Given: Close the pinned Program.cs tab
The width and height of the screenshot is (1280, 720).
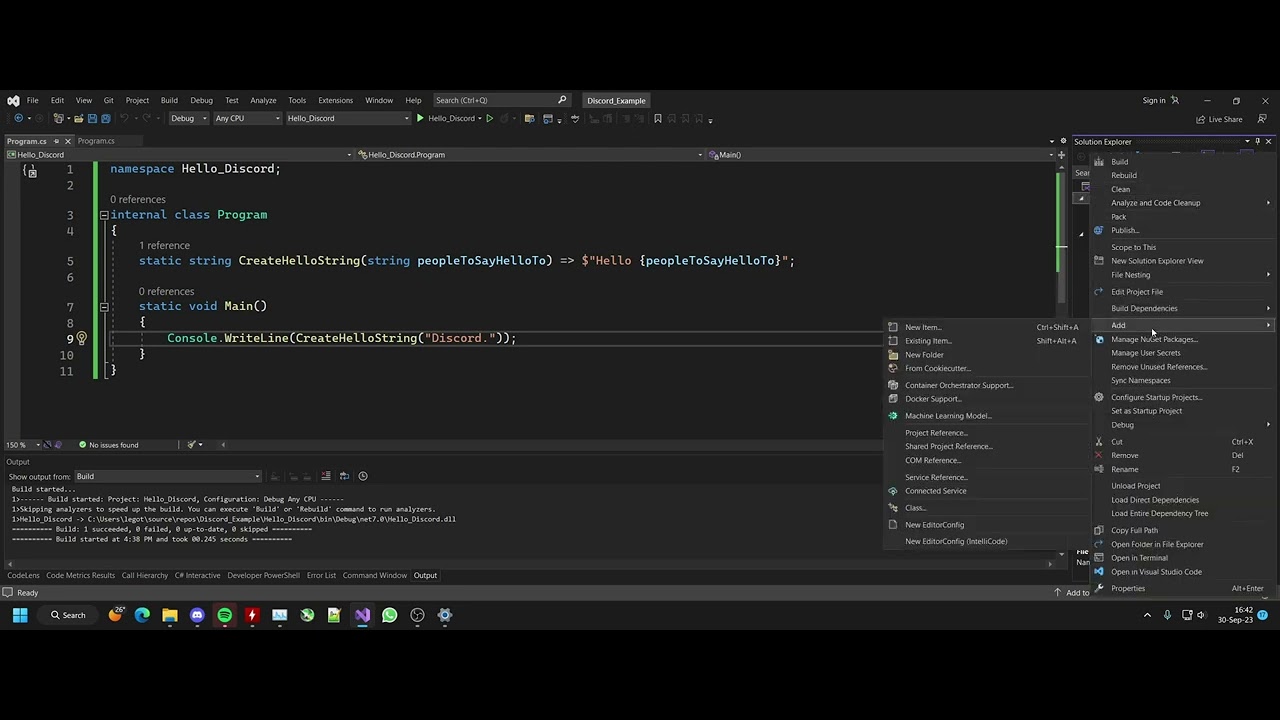Looking at the screenshot, I should click(x=67, y=141).
